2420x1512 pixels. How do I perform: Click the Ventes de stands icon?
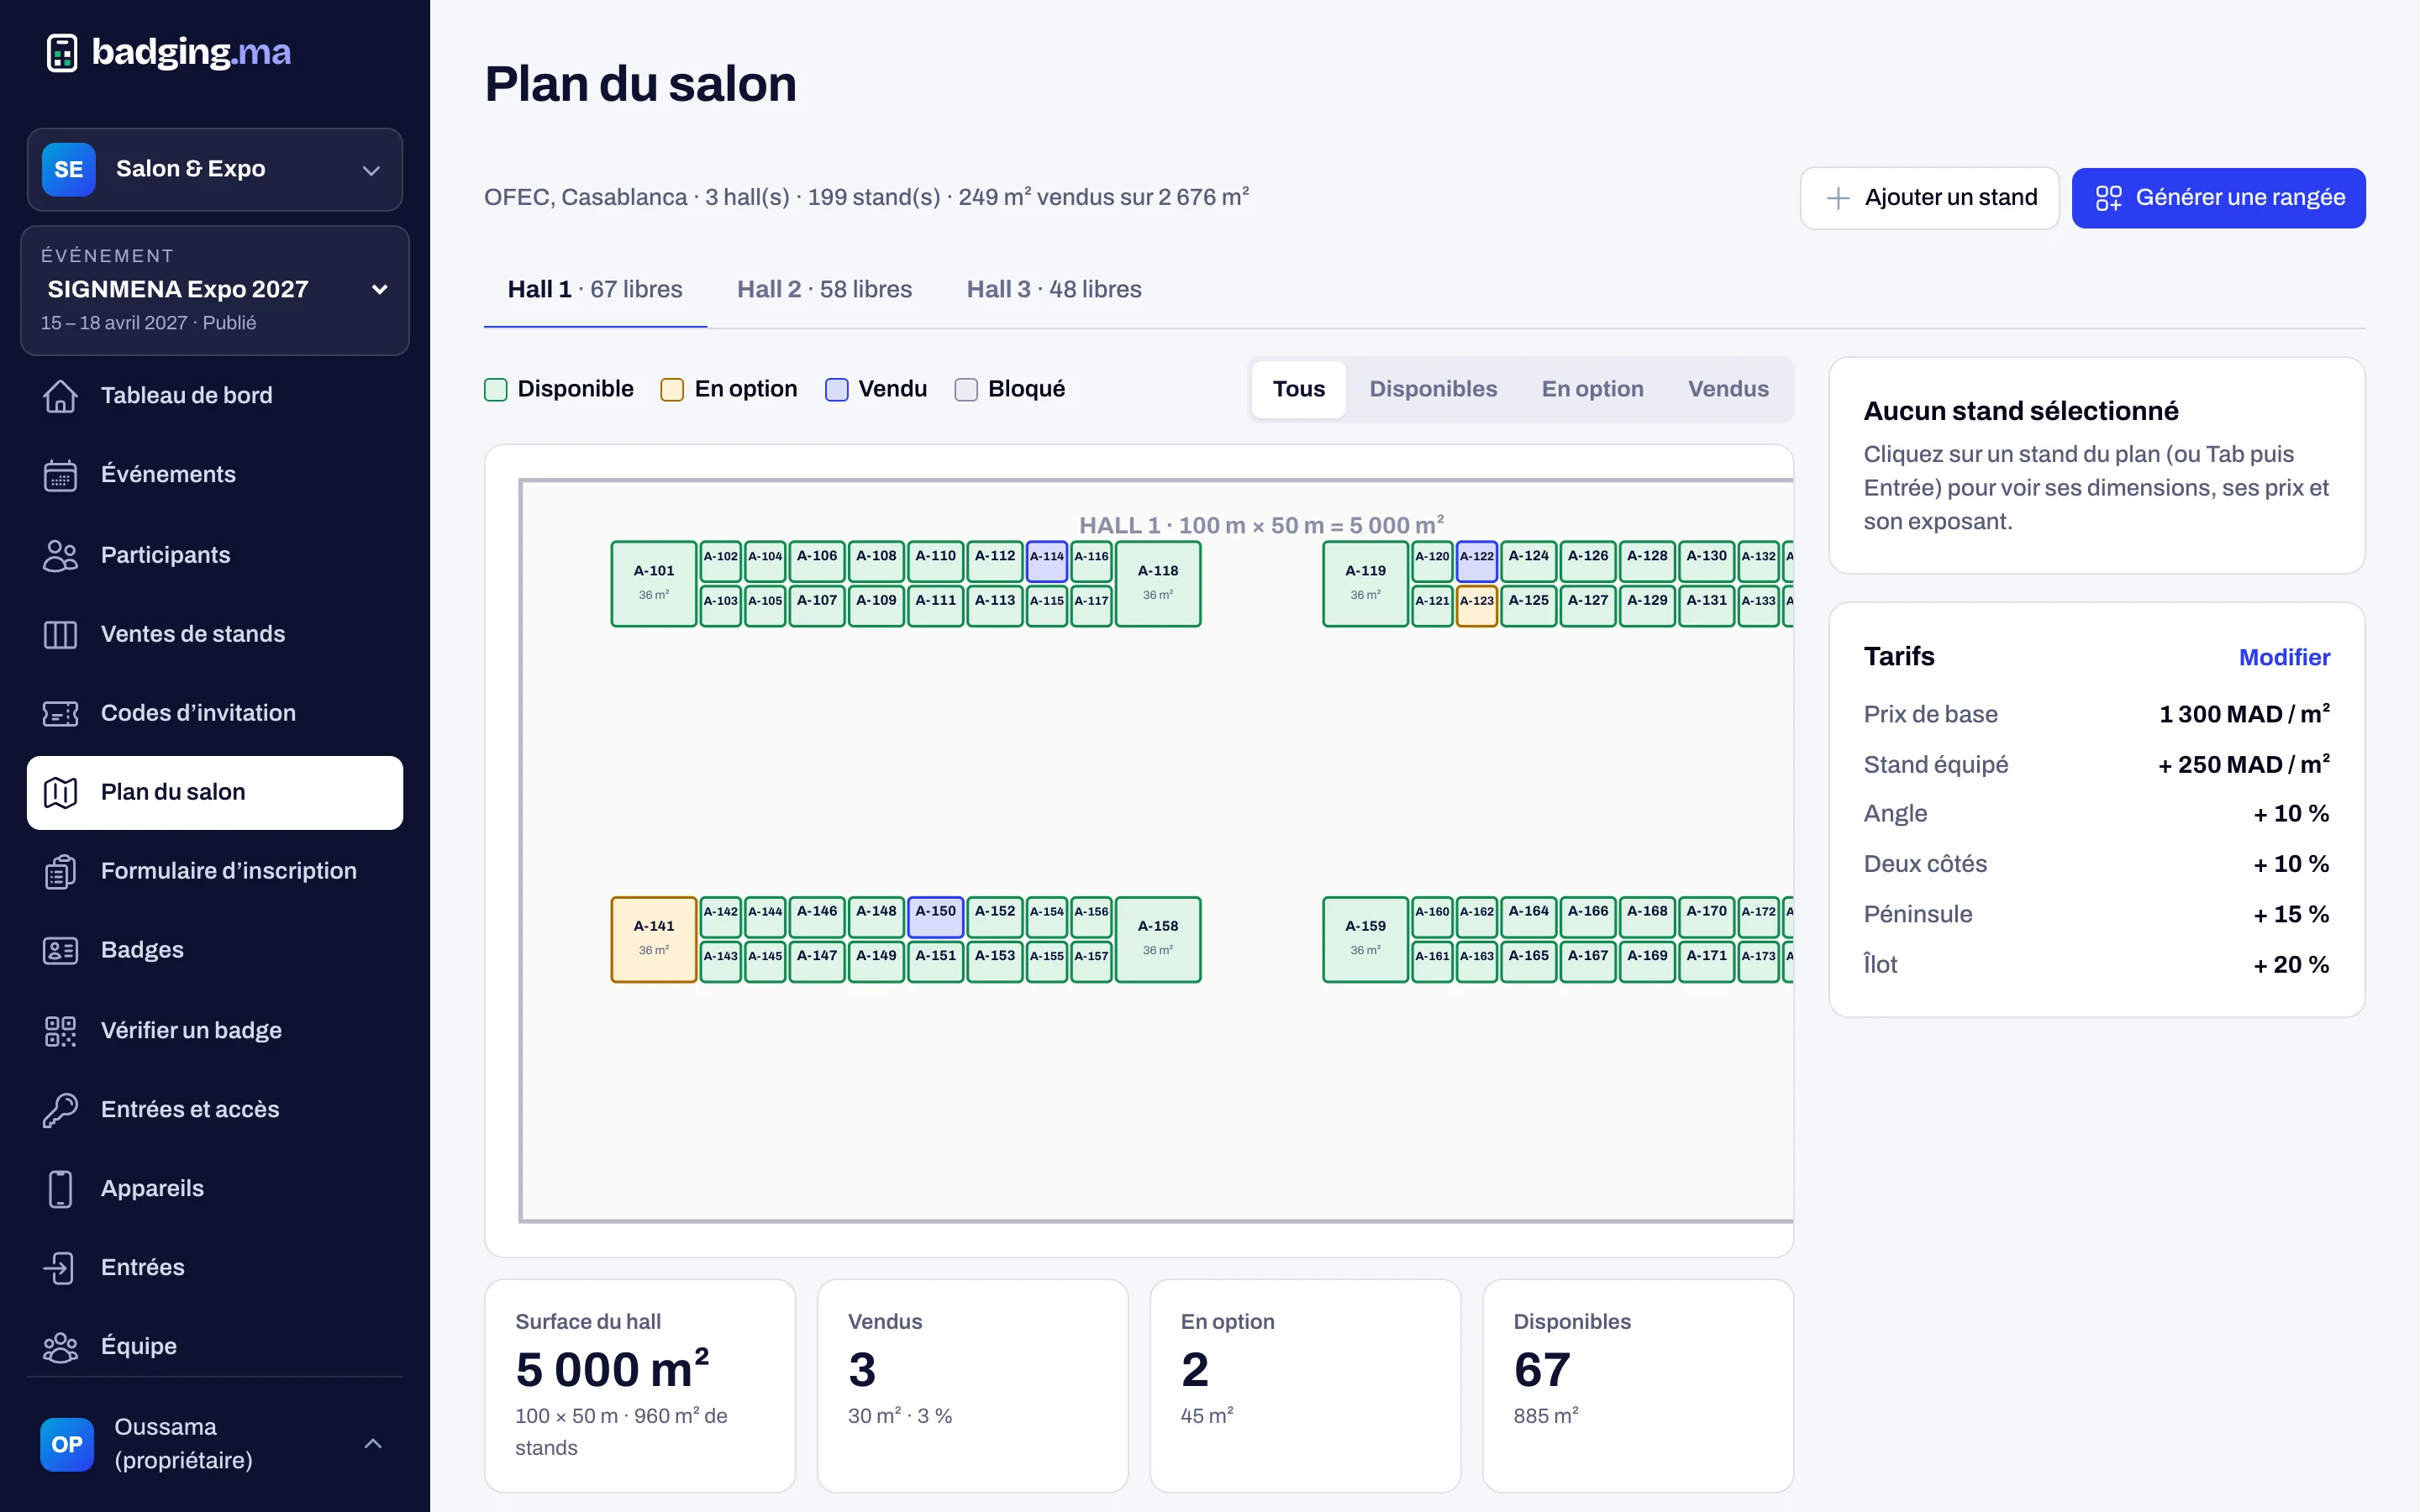tap(60, 634)
